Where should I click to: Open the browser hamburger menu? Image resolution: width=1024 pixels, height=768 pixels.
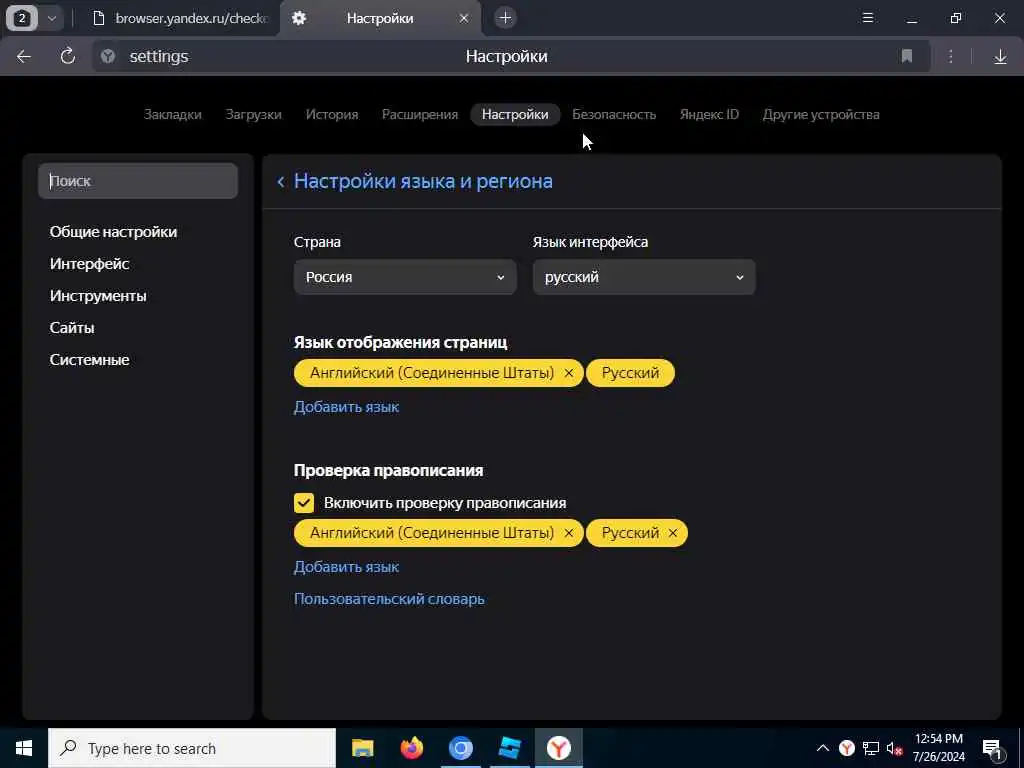coord(868,18)
